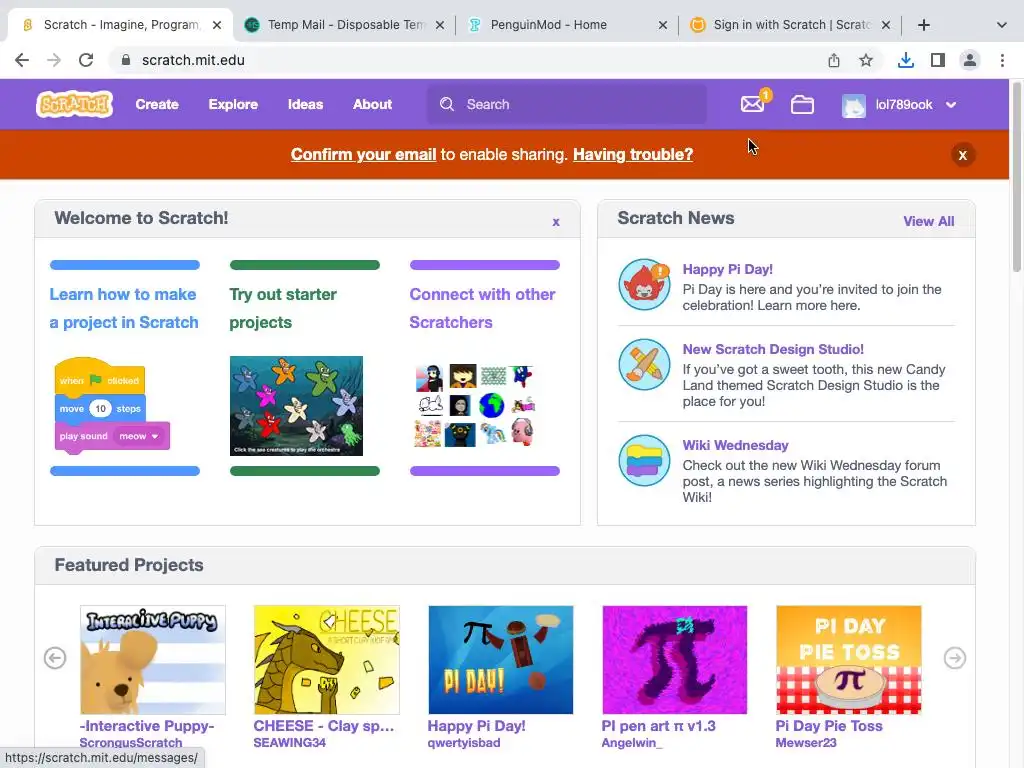Open the About menu item
Image resolution: width=1024 pixels, height=768 pixels.
pyautogui.click(x=372, y=104)
